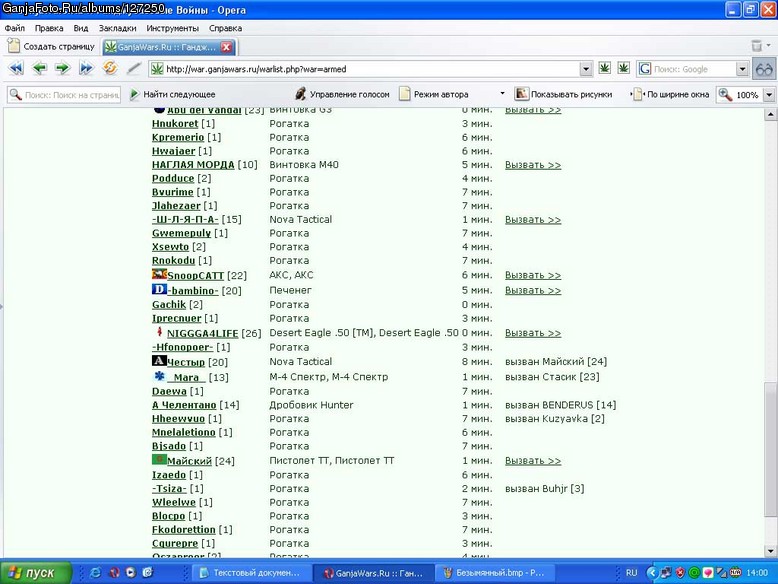
Task: Open the Инструменты menu
Action: tap(172, 28)
